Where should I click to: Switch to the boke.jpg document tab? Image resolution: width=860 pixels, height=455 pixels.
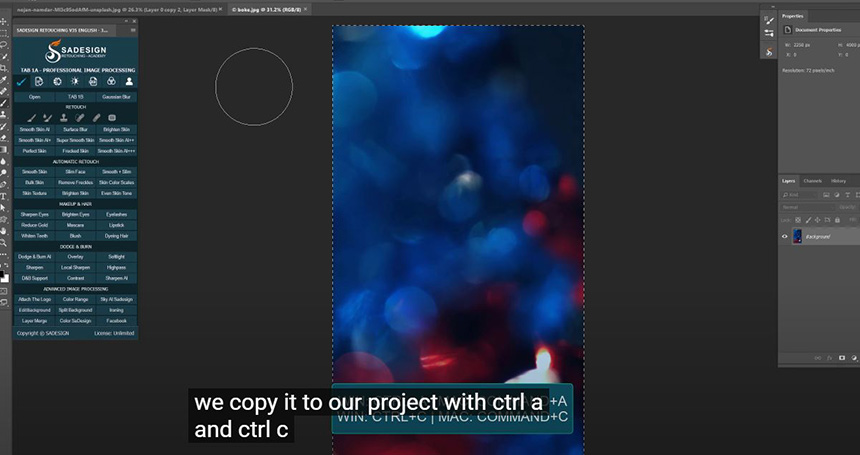(x=268, y=8)
